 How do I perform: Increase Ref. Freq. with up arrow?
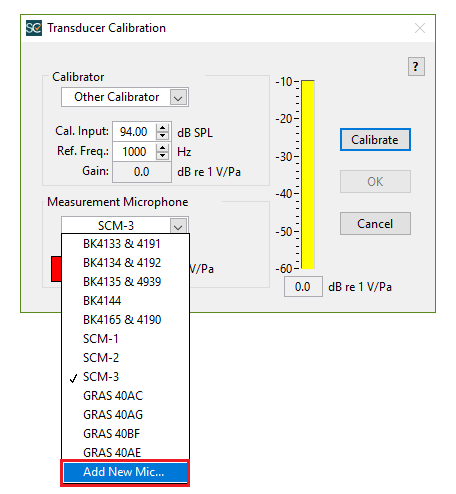click(162, 148)
